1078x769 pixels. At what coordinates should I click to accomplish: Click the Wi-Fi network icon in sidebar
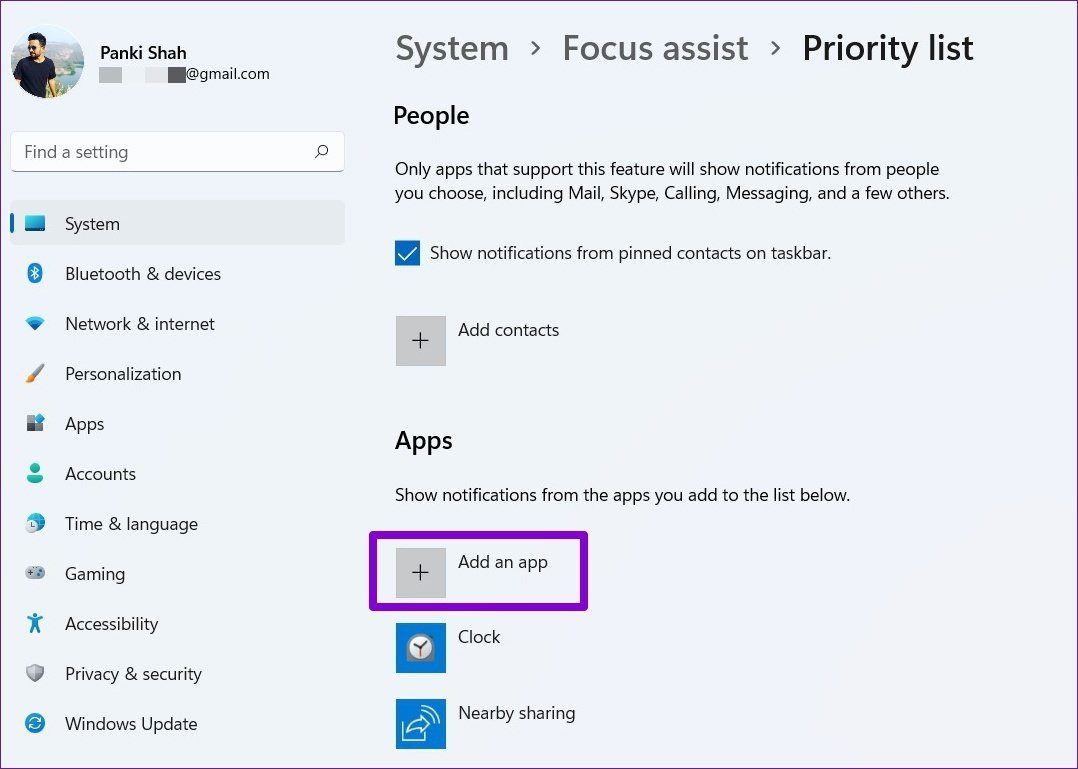pyautogui.click(x=35, y=324)
